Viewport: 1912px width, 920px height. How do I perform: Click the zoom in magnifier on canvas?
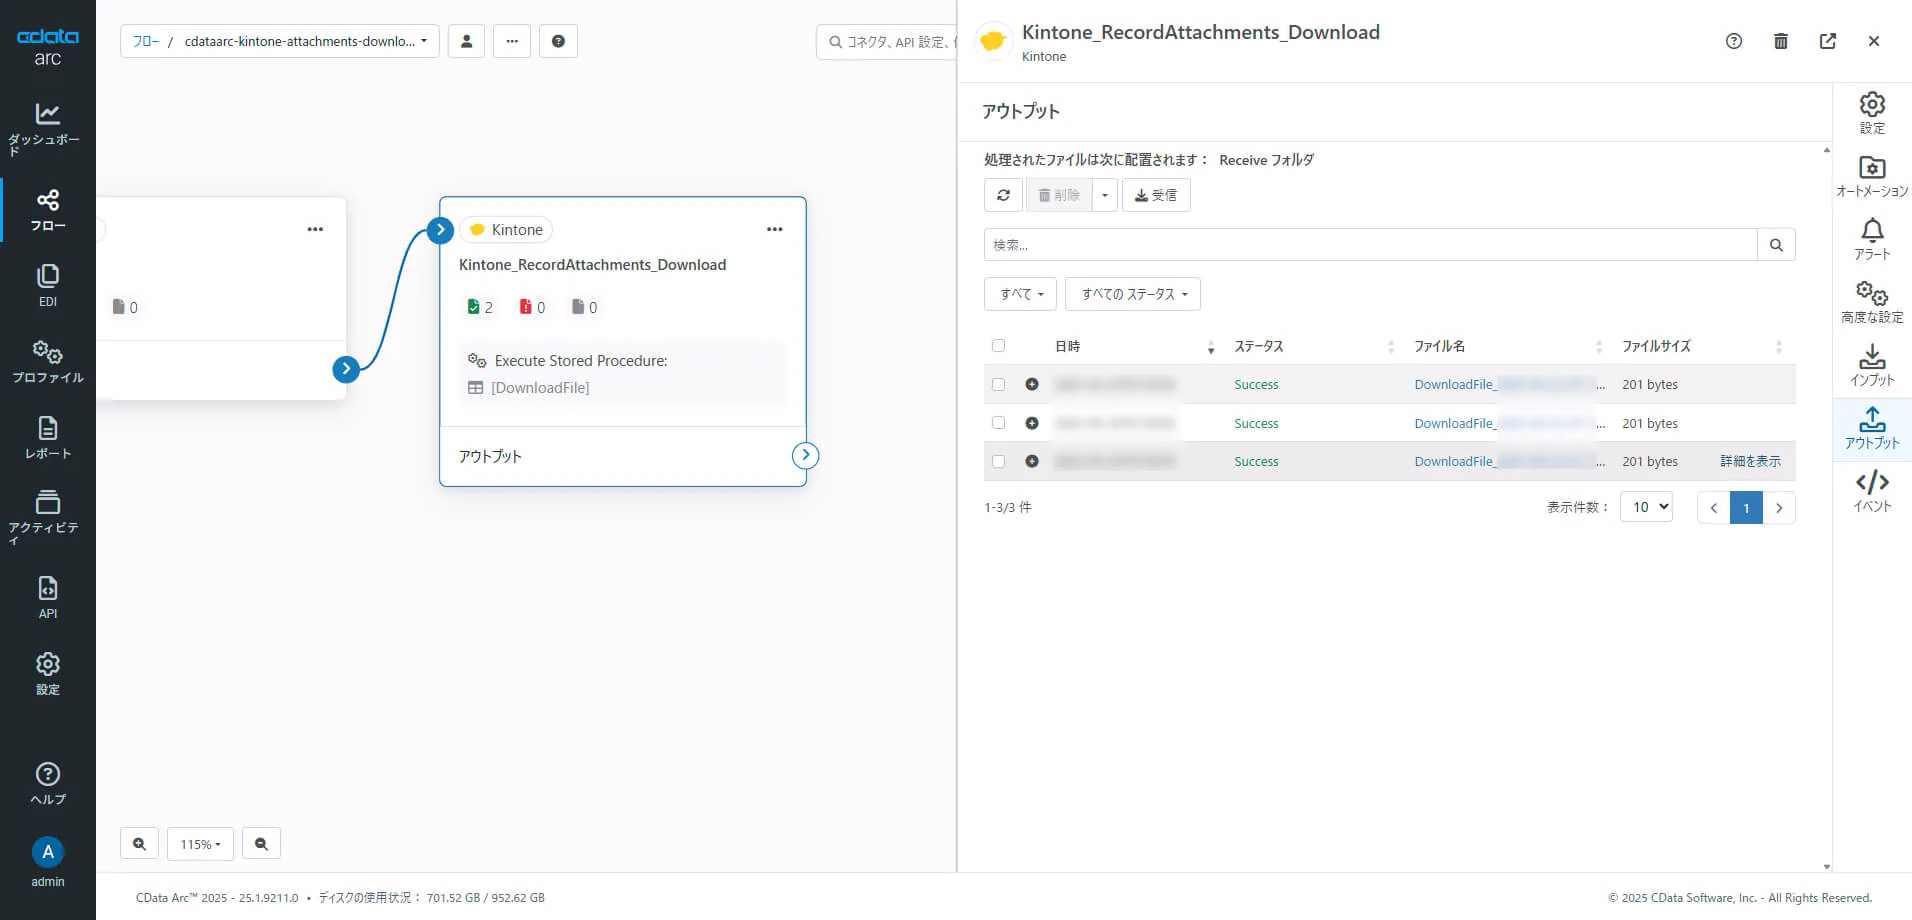[x=139, y=844]
